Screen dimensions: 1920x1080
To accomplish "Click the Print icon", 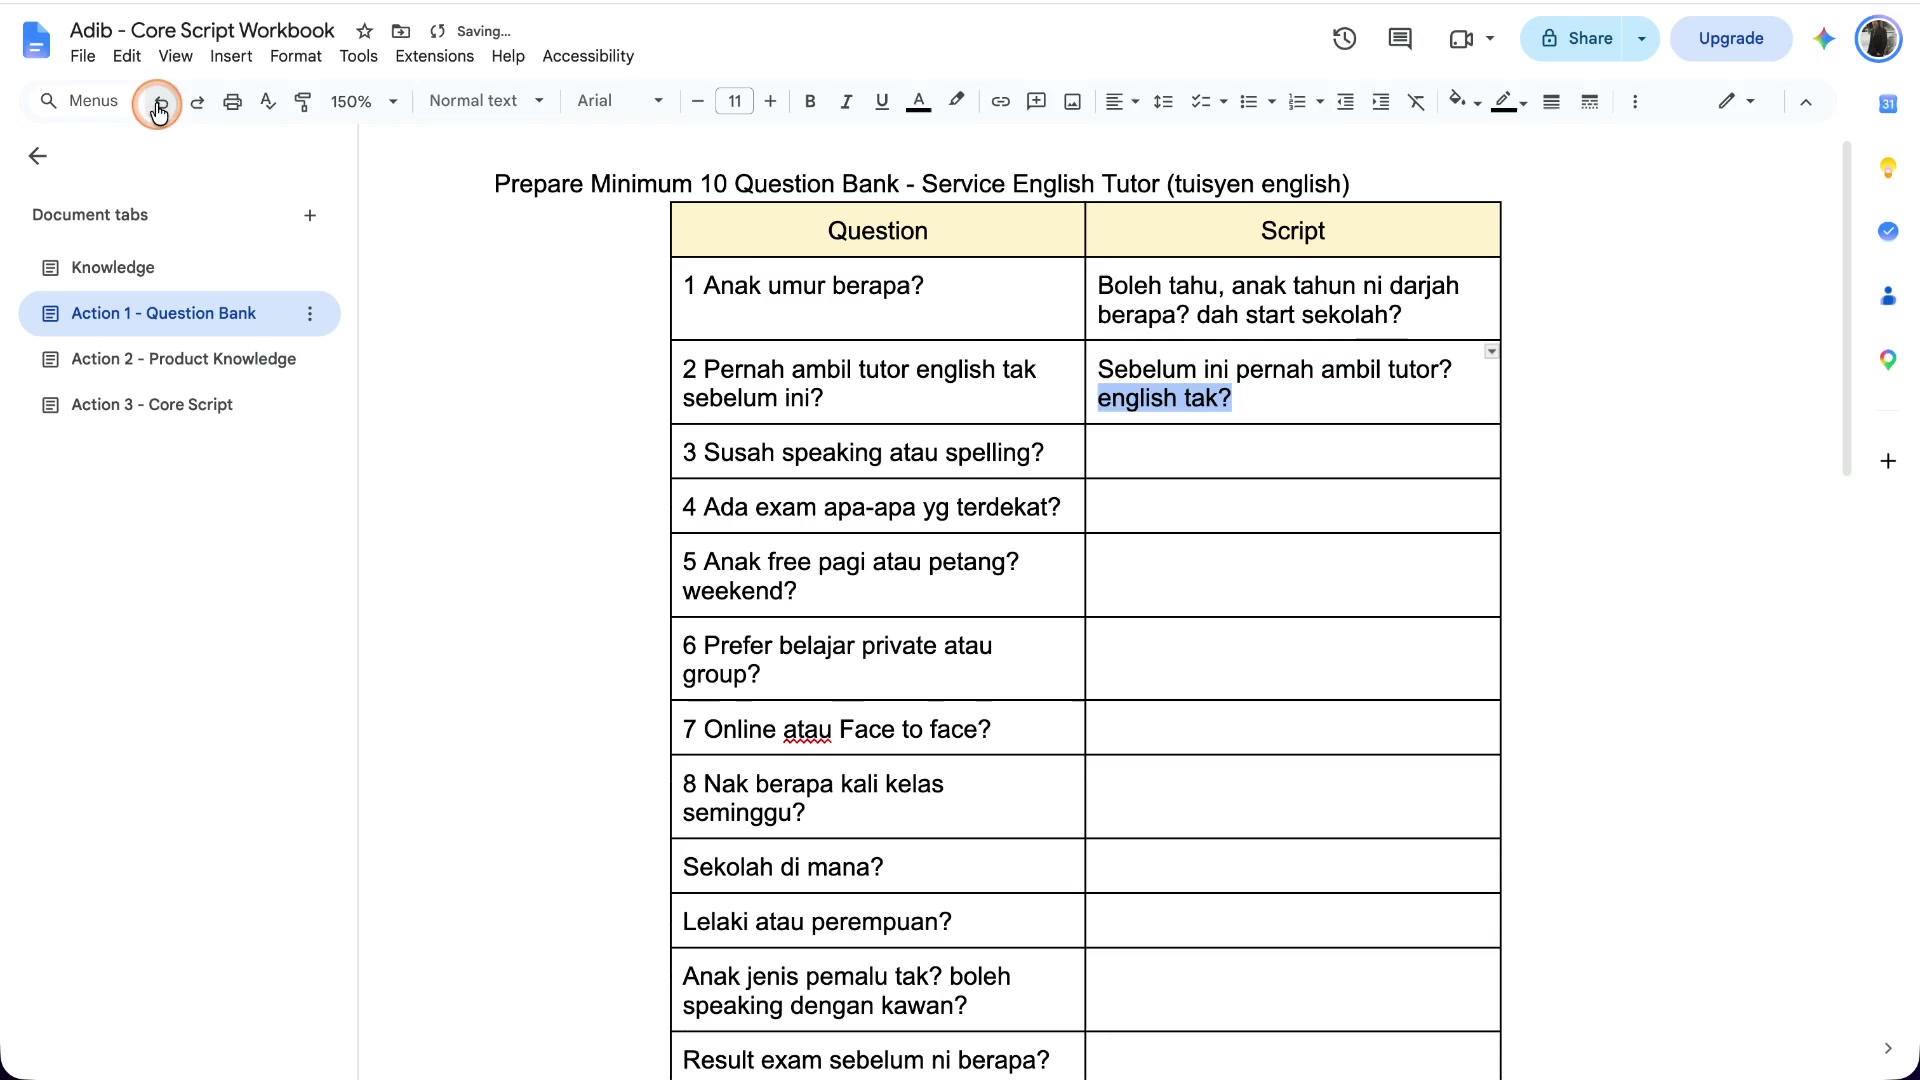I will (x=232, y=102).
